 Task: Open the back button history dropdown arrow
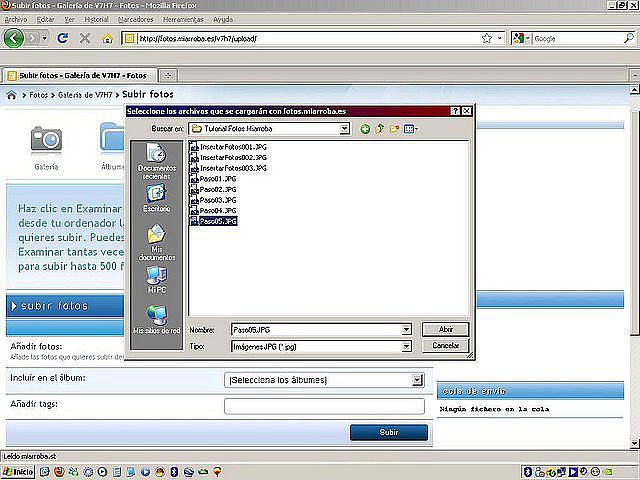click(44, 38)
